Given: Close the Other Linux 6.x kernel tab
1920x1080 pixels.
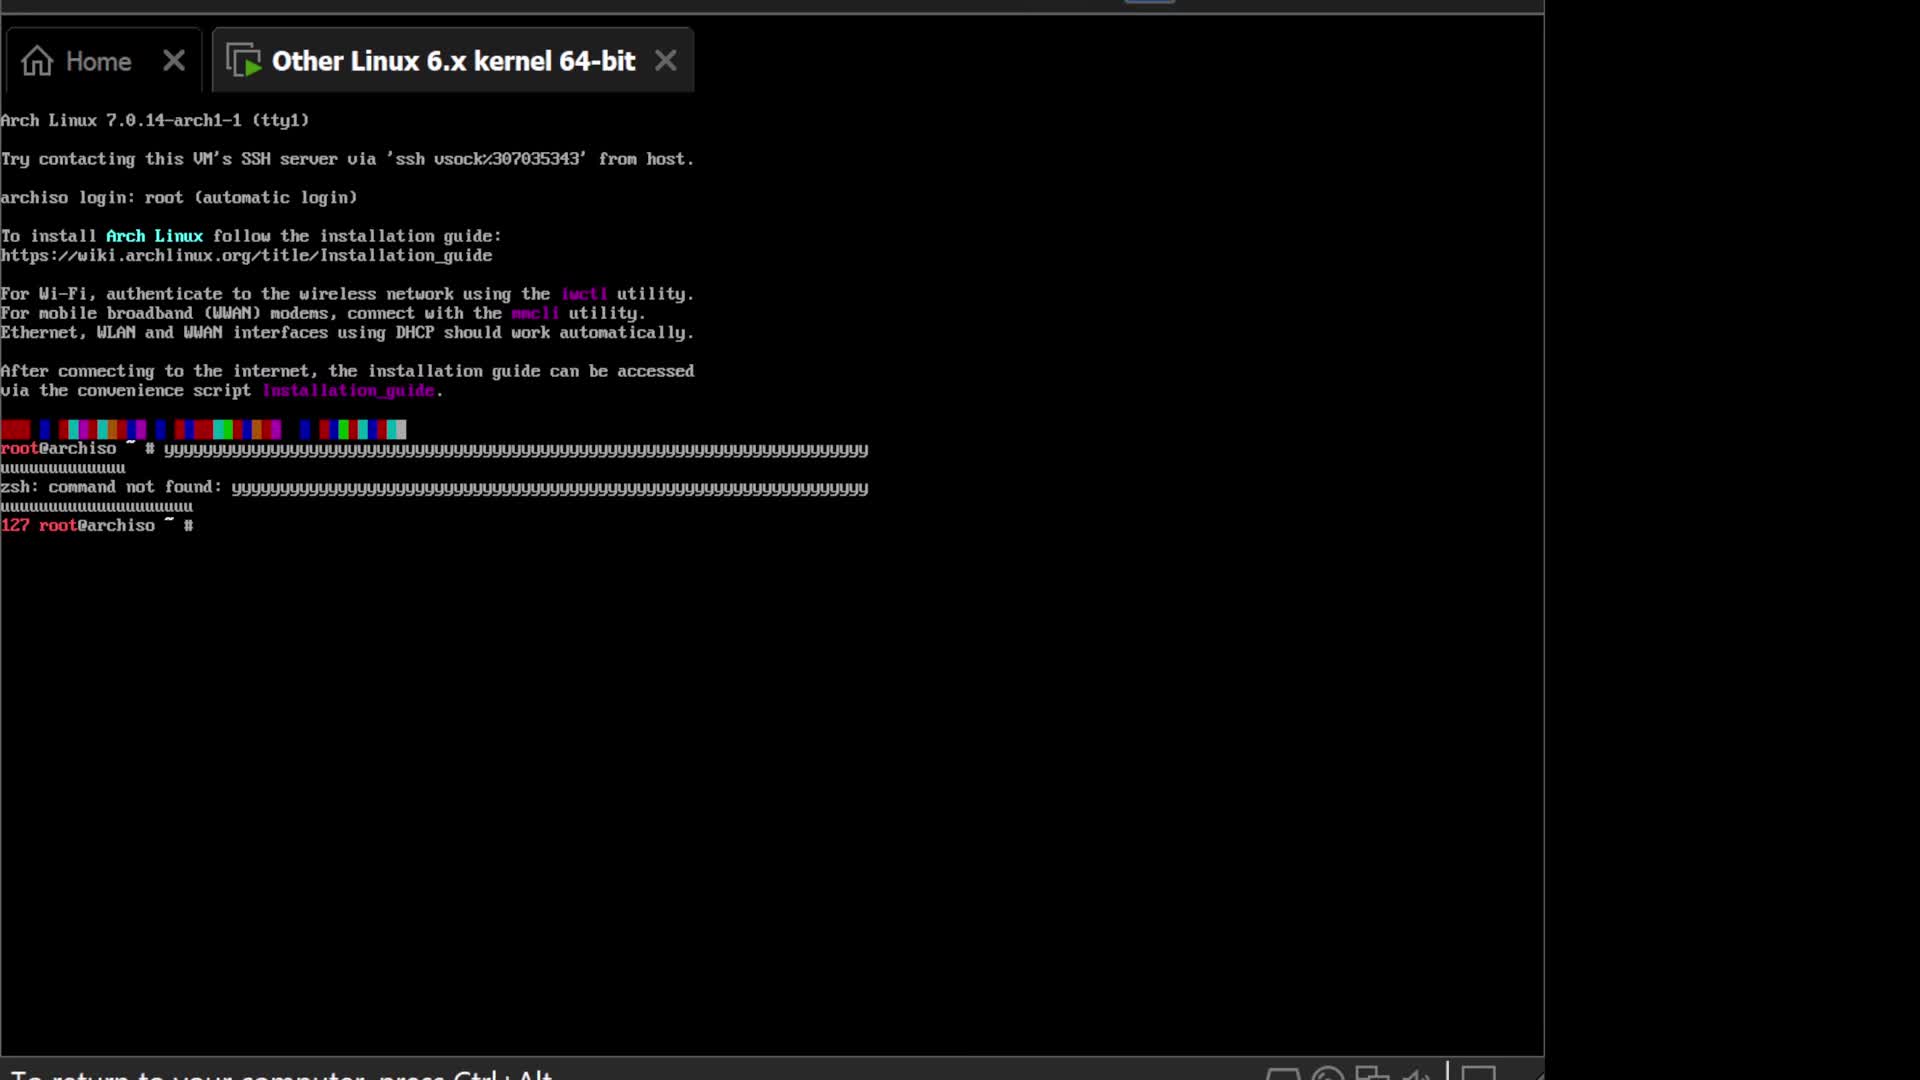Looking at the screenshot, I should pos(666,61).
